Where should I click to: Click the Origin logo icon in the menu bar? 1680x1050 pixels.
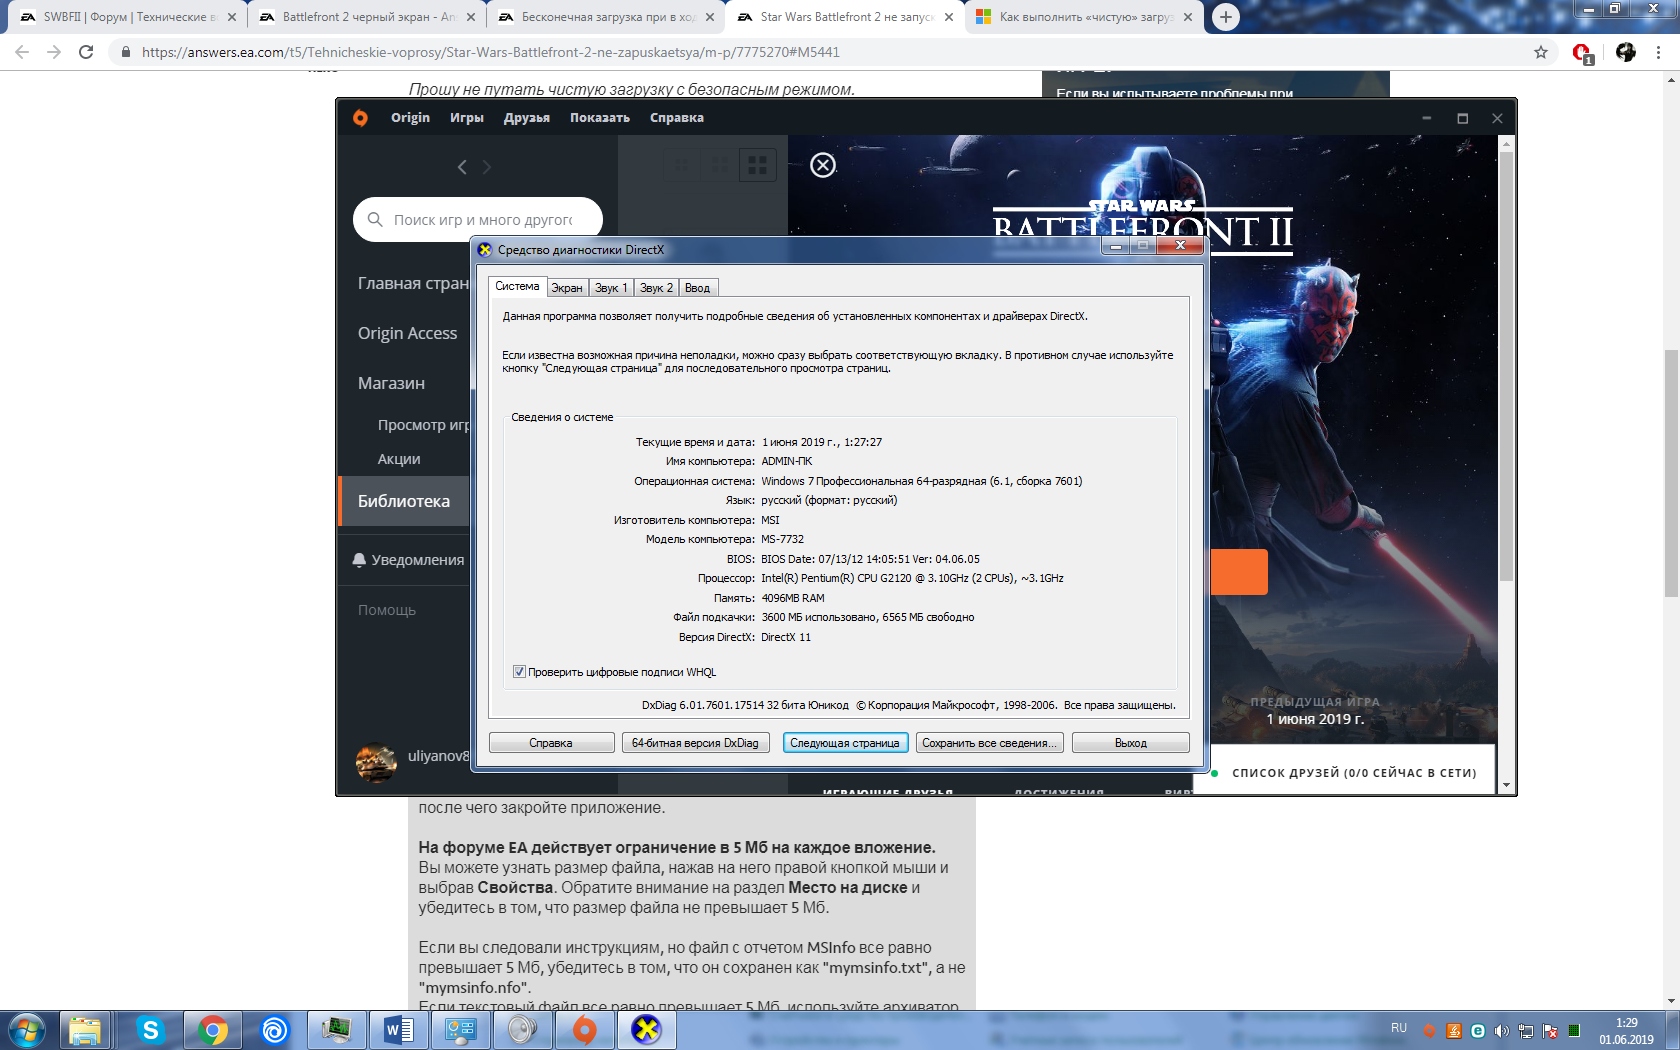[360, 118]
